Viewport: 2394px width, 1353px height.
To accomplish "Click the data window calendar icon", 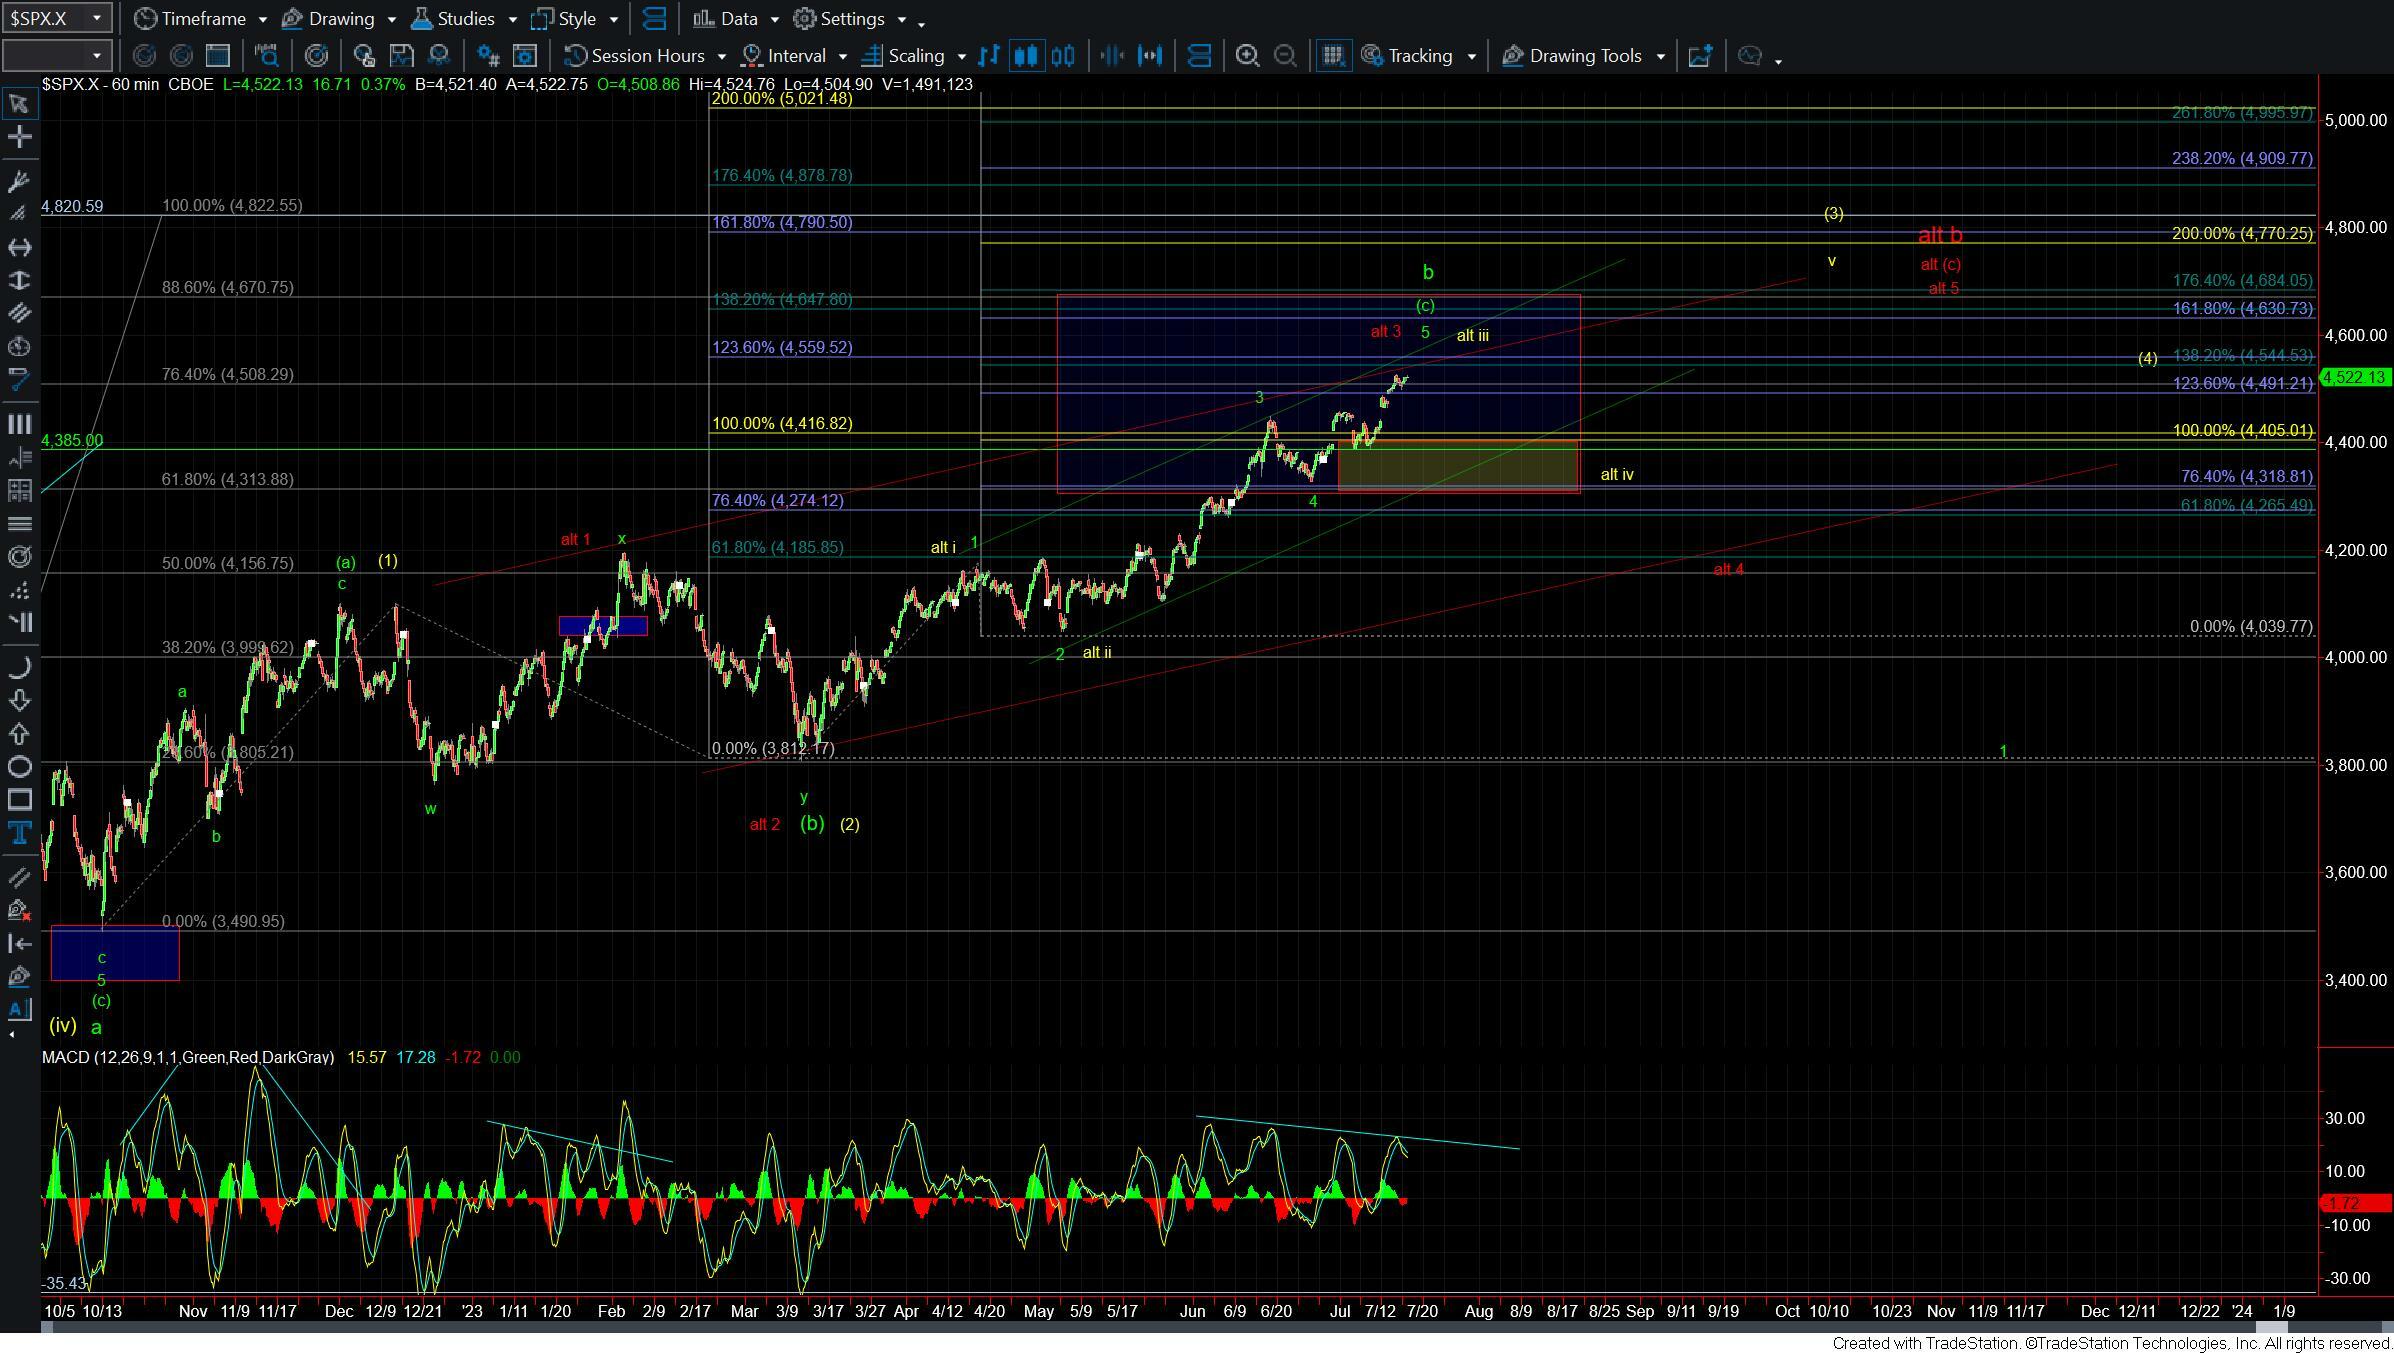I will pyautogui.click(x=217, y=56).
